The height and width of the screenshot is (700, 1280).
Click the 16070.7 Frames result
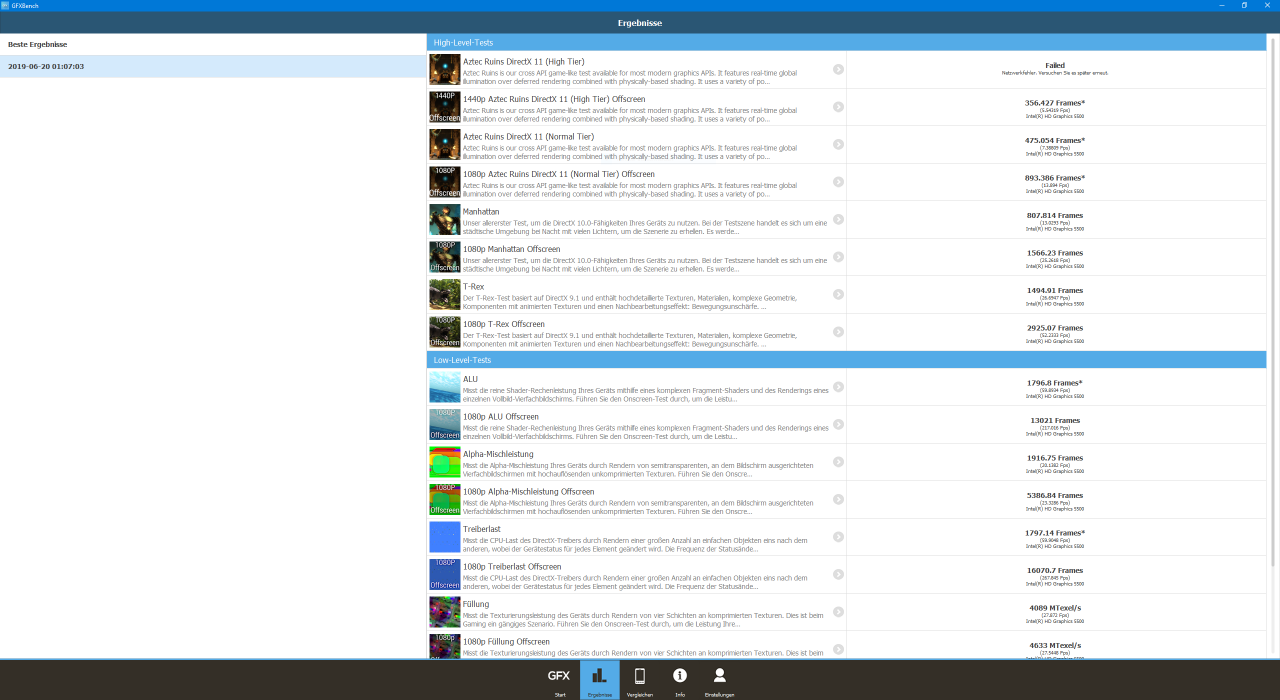[1055, 570]
